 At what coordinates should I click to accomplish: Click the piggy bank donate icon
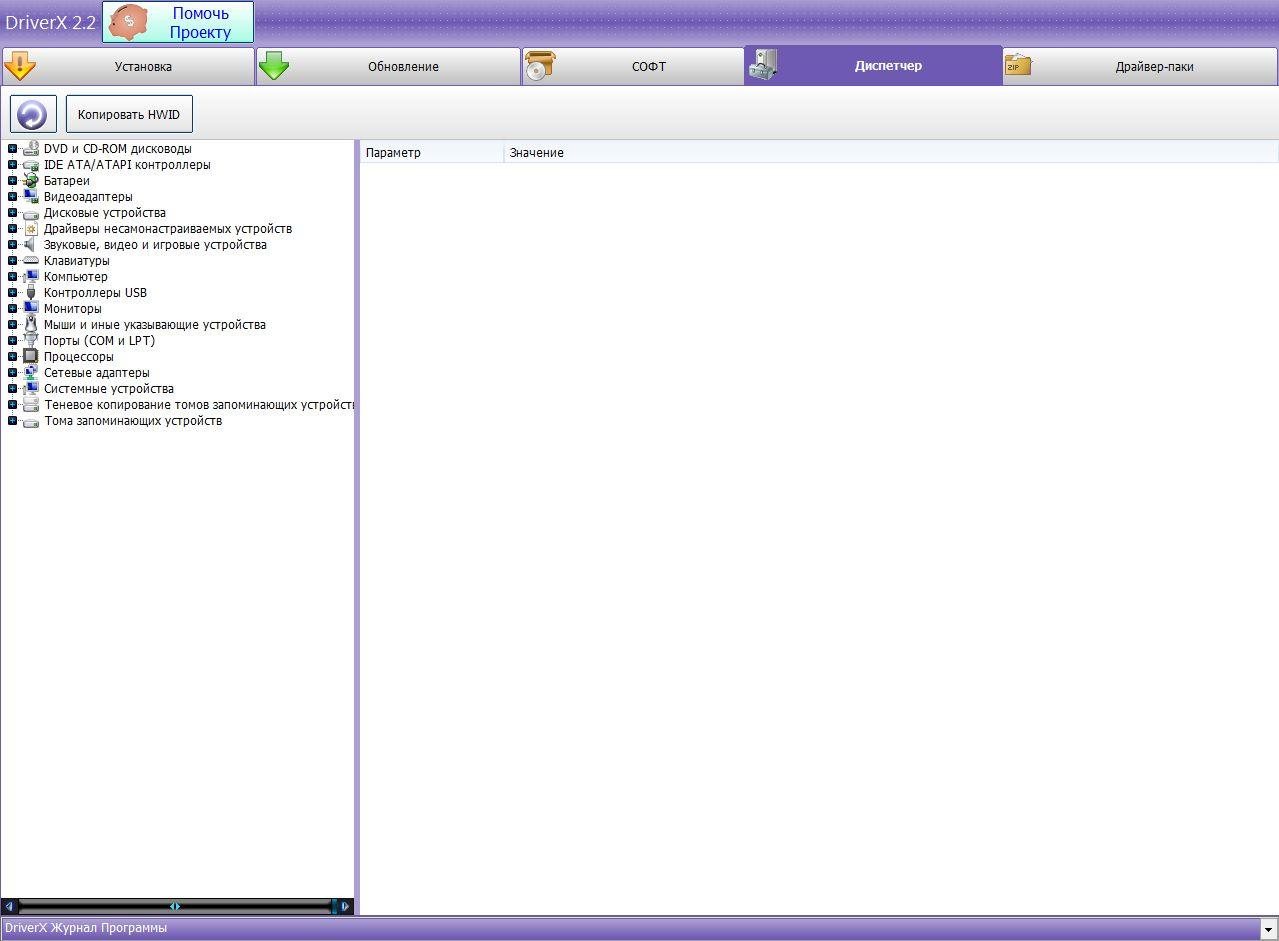point(128,22)
